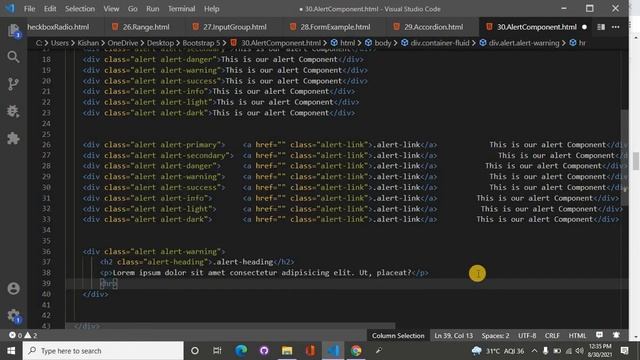Screen dimensions: 640x360
Task: Open the OneDrive breadcrumb segment
Action: (123, 43)
